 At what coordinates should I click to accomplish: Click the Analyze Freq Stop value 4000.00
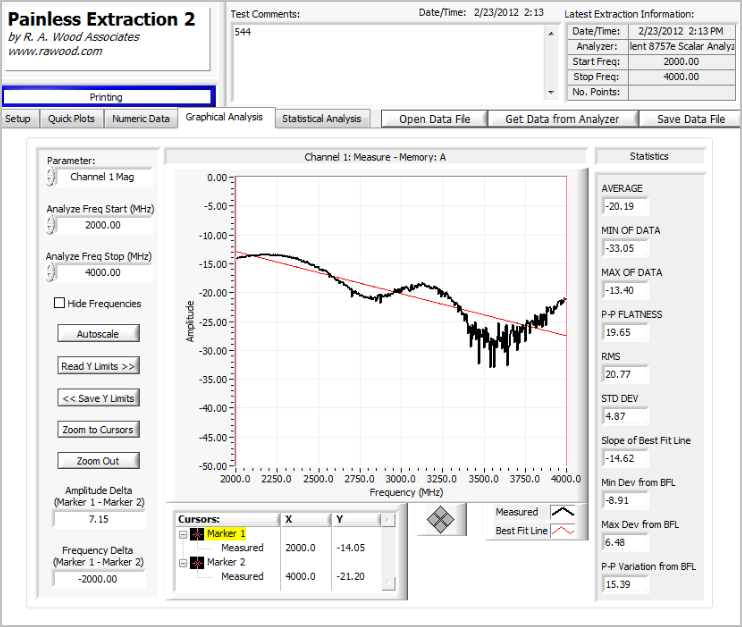tap(103, 273)
